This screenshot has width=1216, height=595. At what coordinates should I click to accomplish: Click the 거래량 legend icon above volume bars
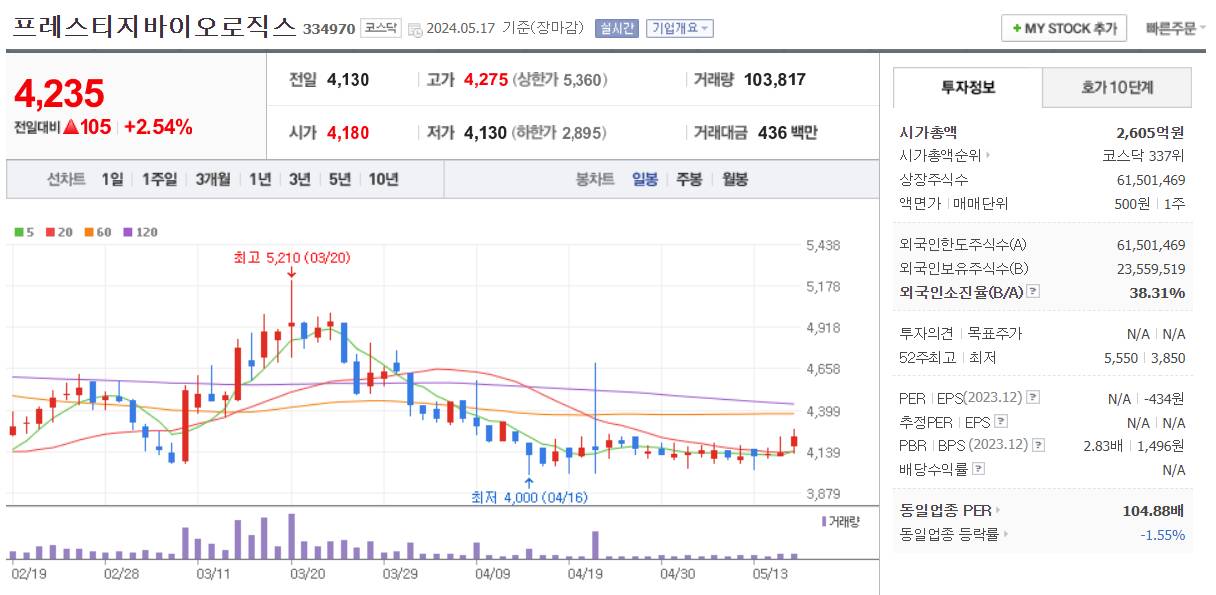click(823, 520)
